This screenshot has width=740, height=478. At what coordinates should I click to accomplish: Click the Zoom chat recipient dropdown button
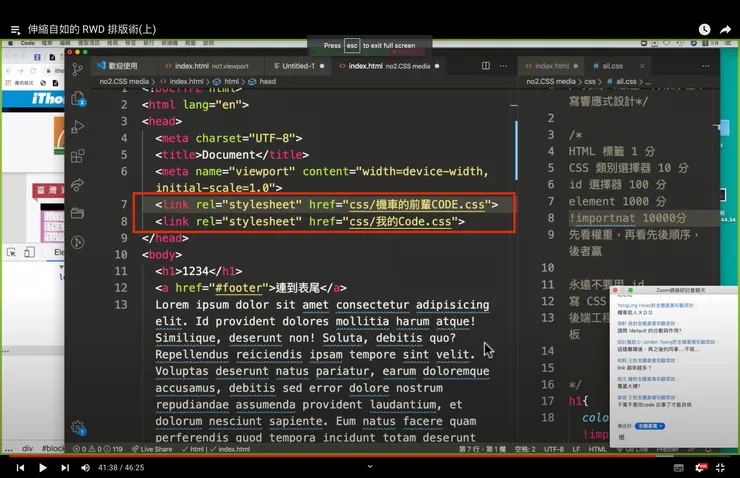coord(649,426)
